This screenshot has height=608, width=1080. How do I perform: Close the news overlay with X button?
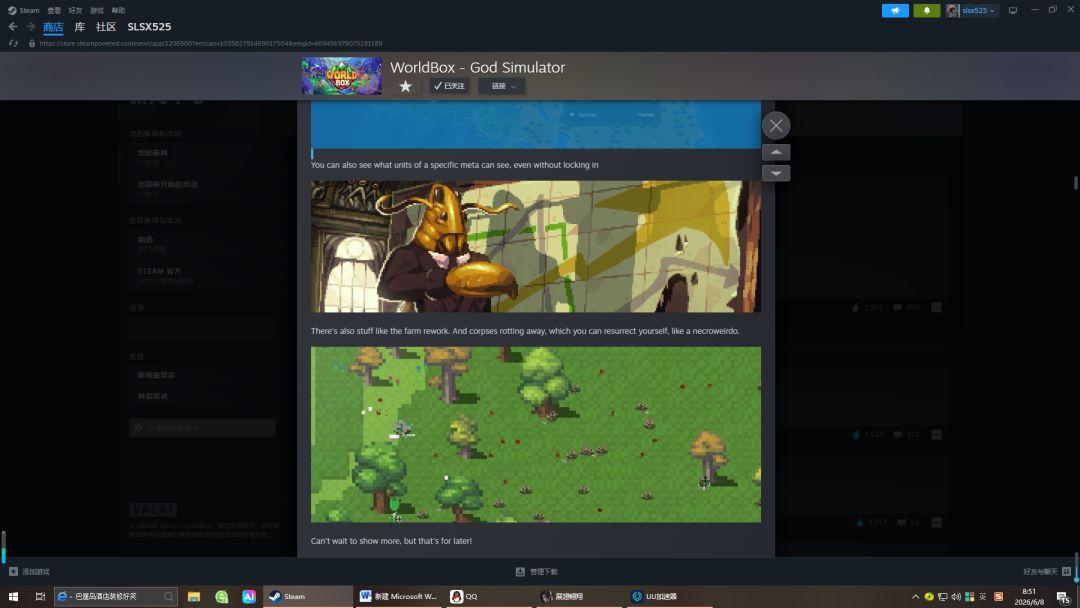point(776,125)
